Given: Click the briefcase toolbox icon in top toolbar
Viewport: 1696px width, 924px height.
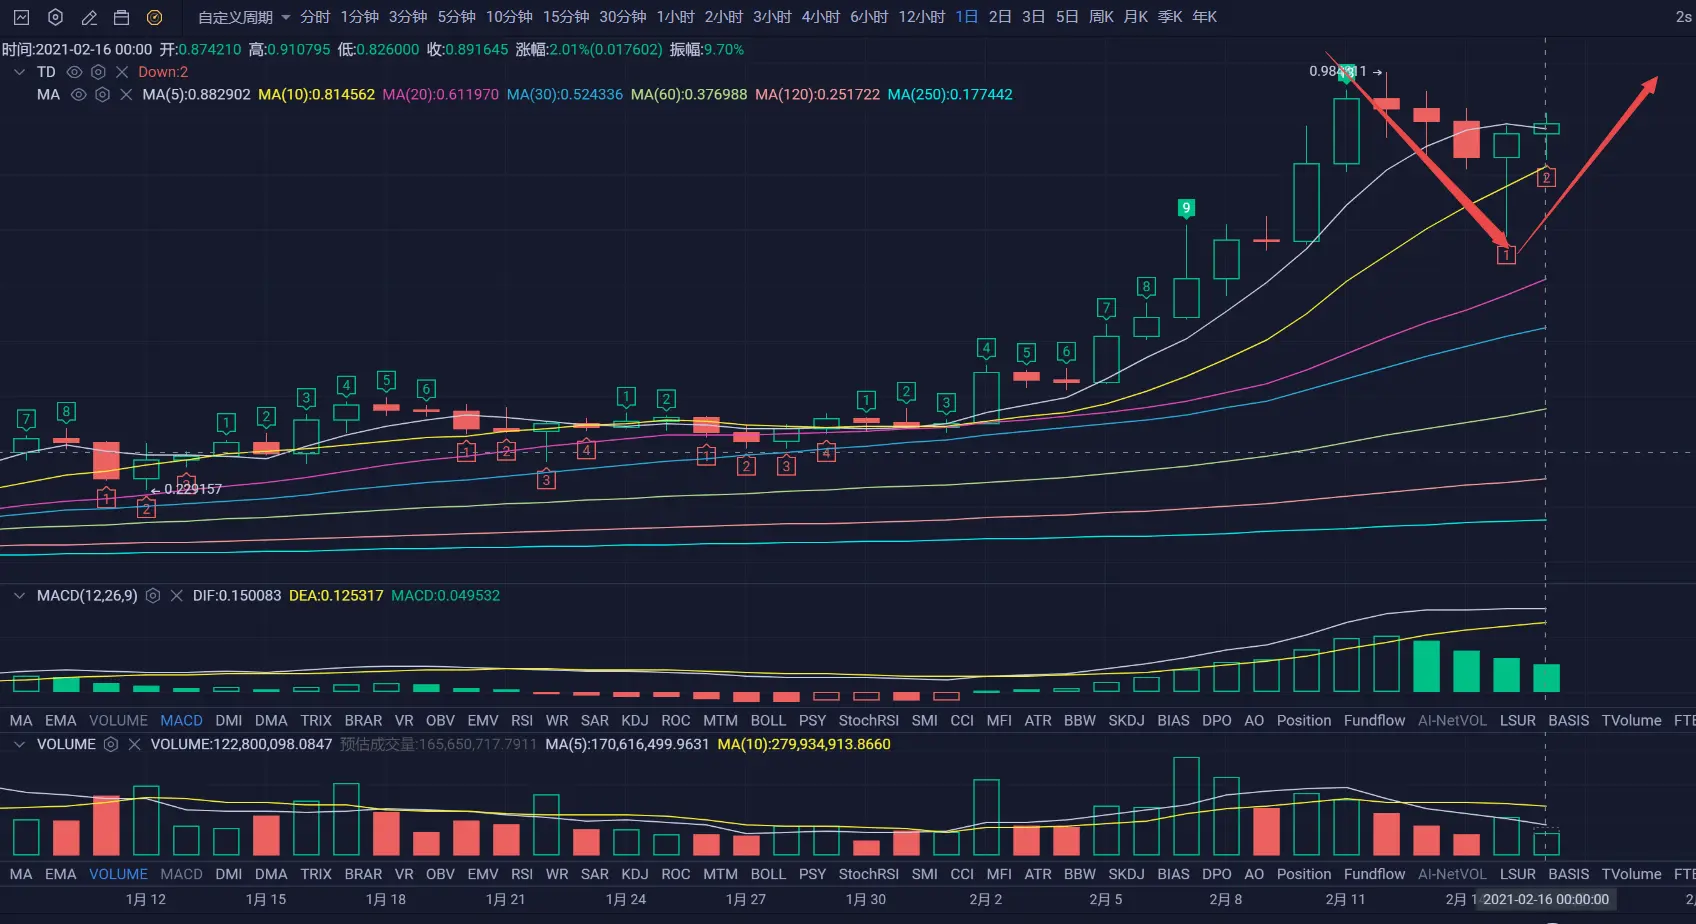Looking at the screenshot, I should (121, 17).
